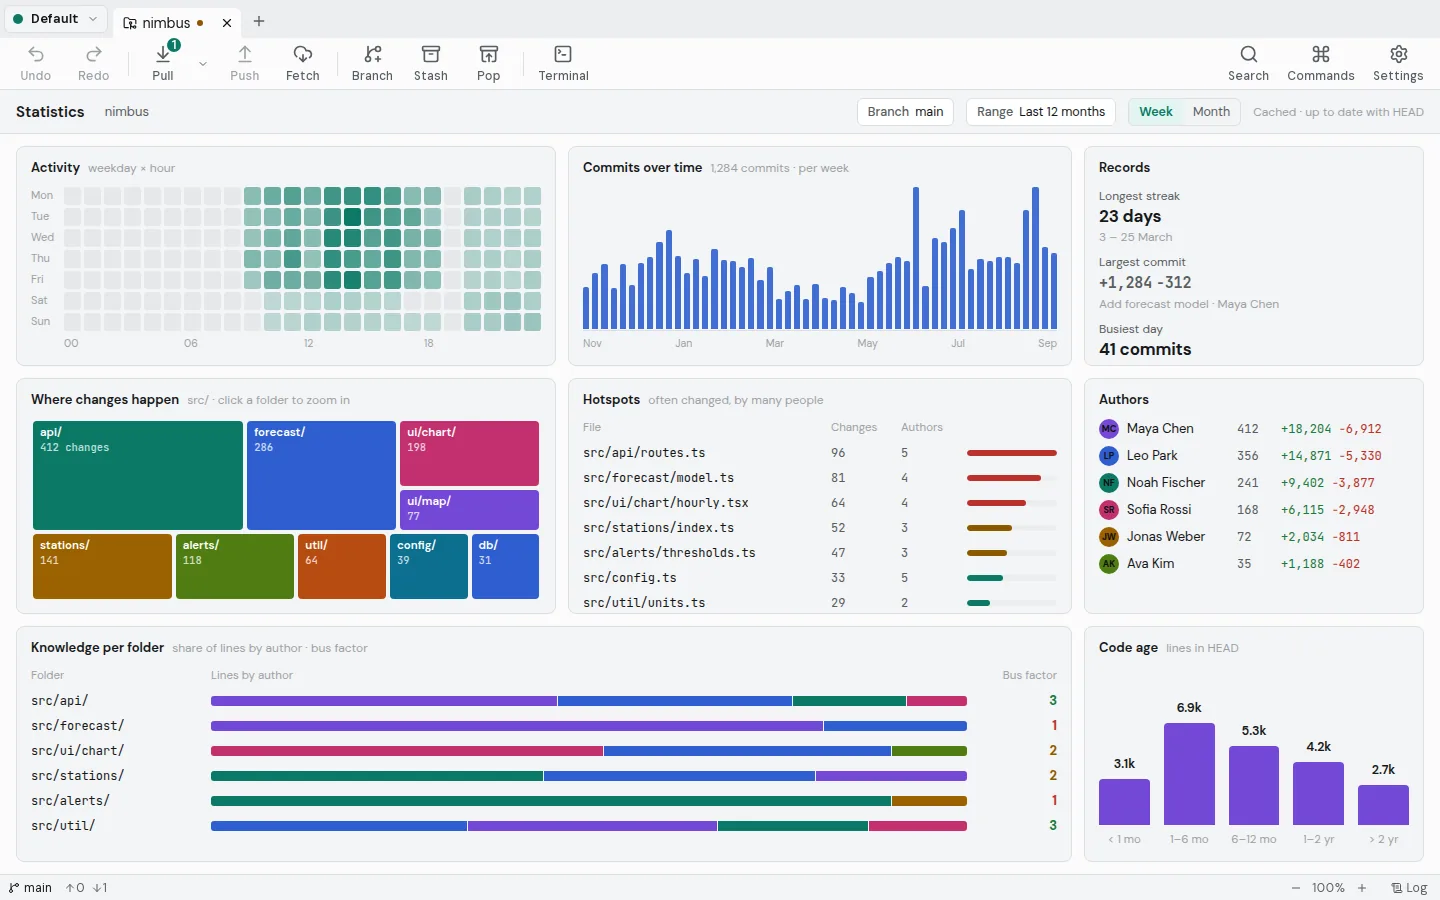Select hotspot src/stations/index.ts
The width and height of the screenshot is (1440, 900).
click(819, 528)
